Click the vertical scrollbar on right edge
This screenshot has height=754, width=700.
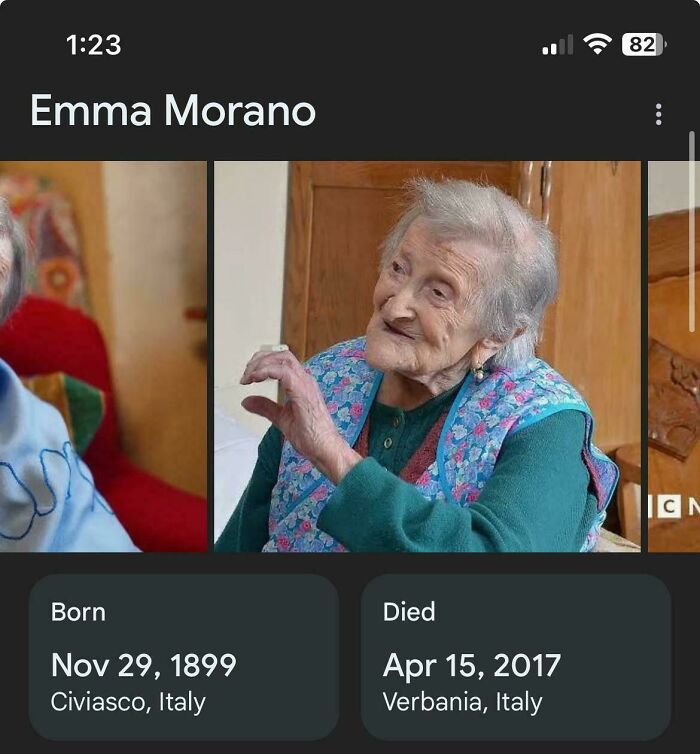pyautogui.click(x=692, y=232)
